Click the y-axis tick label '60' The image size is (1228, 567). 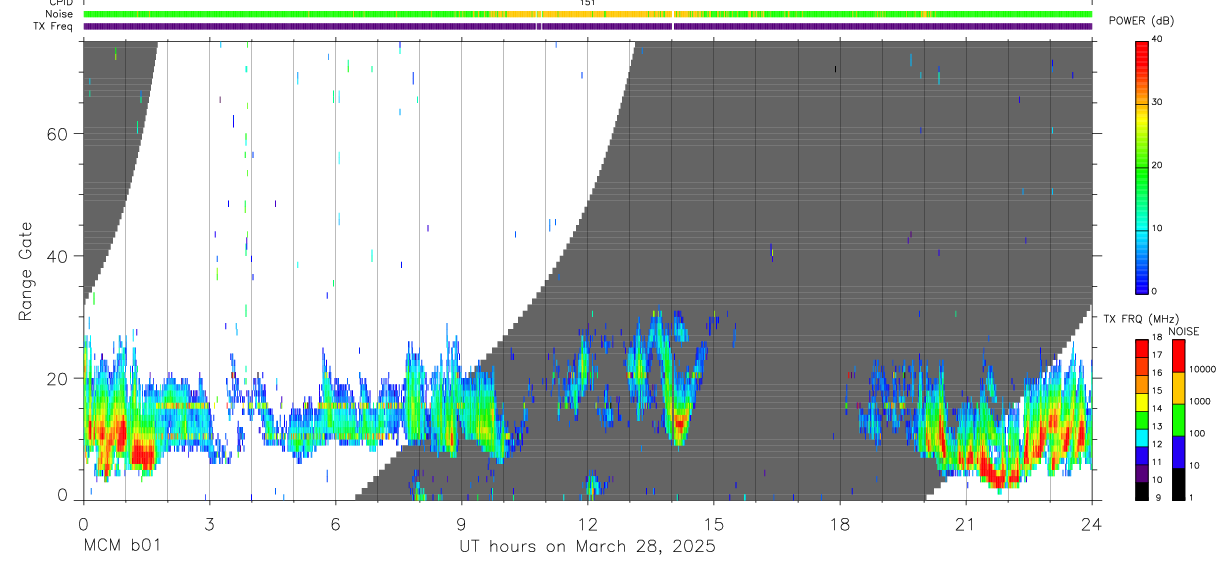click(x=57, y=134)
